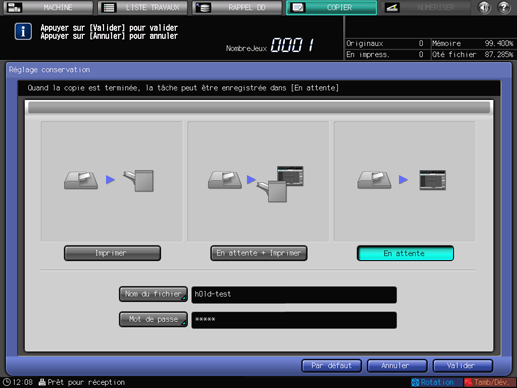Open the RAPPEL DD tab

tap(237, 7)
